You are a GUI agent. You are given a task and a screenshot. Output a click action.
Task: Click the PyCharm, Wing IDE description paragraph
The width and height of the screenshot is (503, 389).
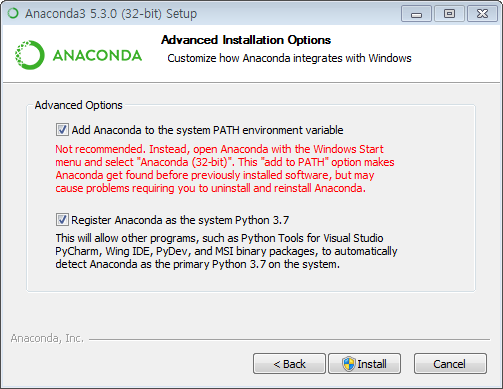226,251
